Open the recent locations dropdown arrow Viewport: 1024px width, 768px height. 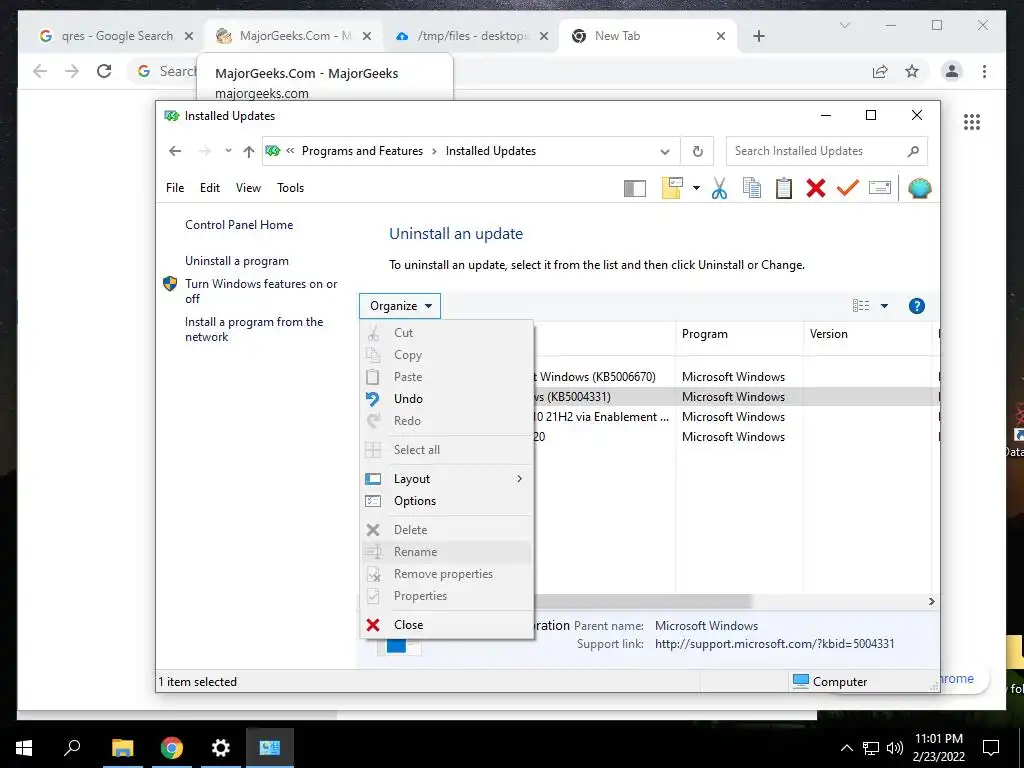pyautogui.click(x=228, y=151)
